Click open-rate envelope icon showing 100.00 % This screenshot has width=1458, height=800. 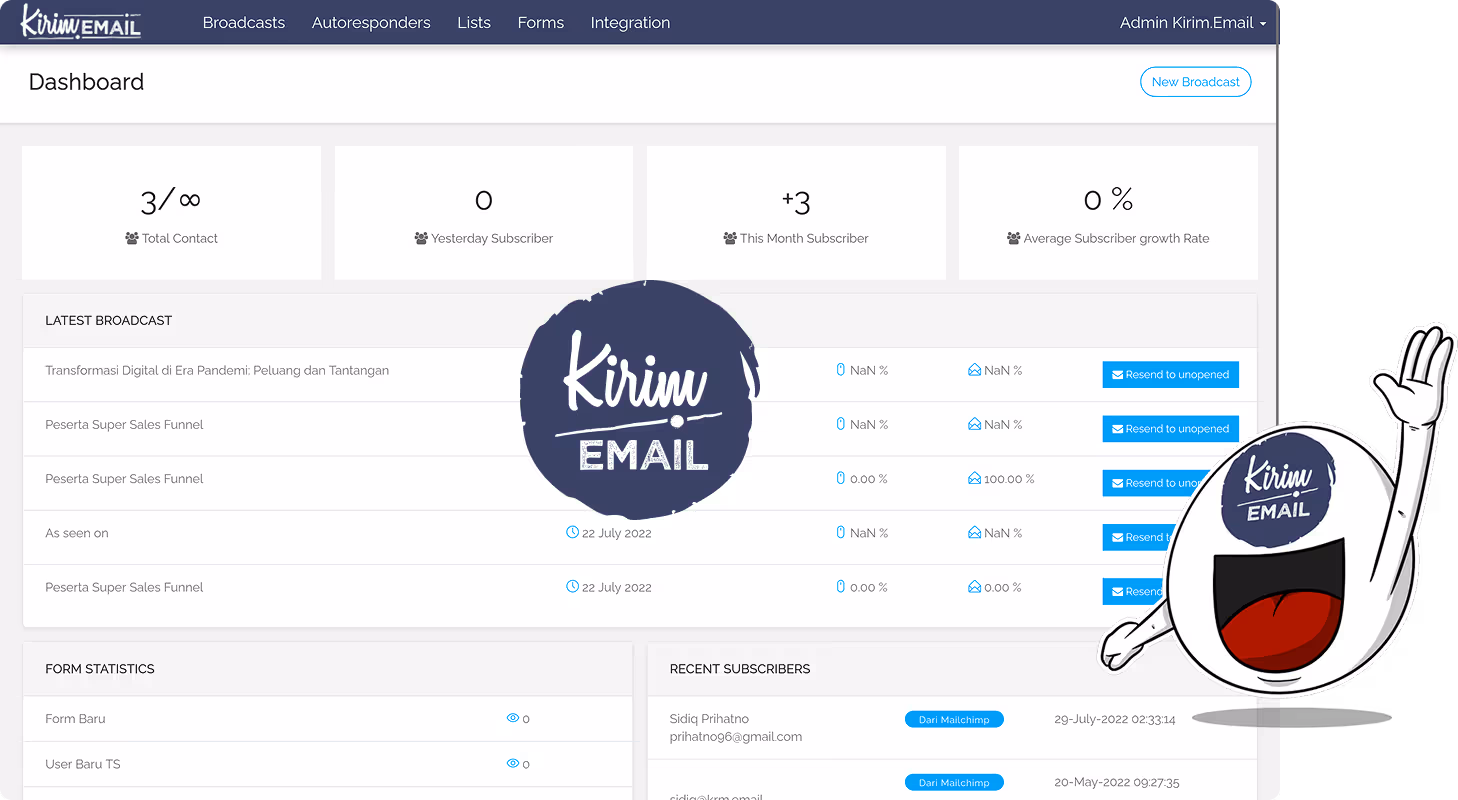click(x=974, y=479)
